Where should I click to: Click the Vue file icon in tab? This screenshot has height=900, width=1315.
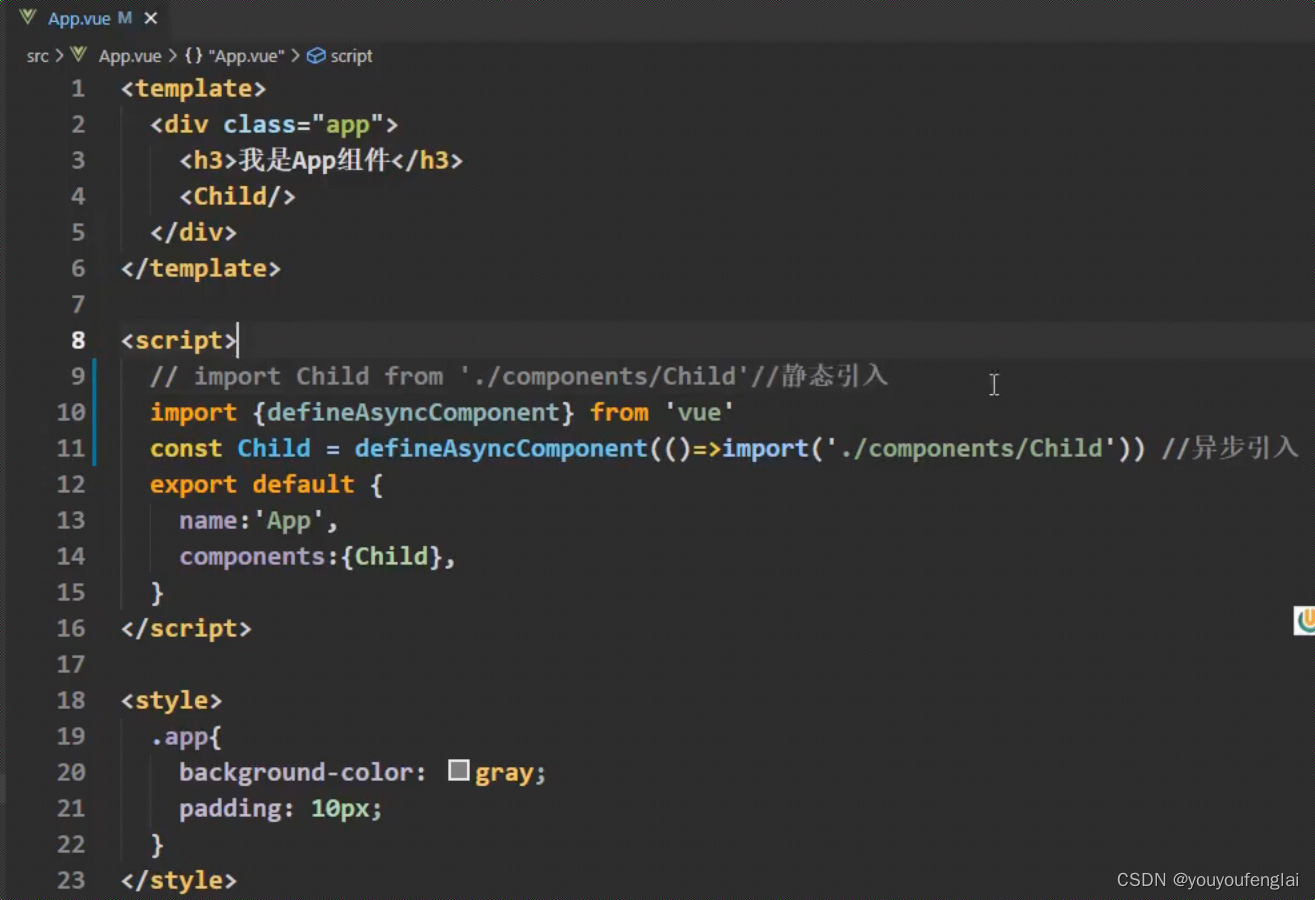(x=28, y=18)
